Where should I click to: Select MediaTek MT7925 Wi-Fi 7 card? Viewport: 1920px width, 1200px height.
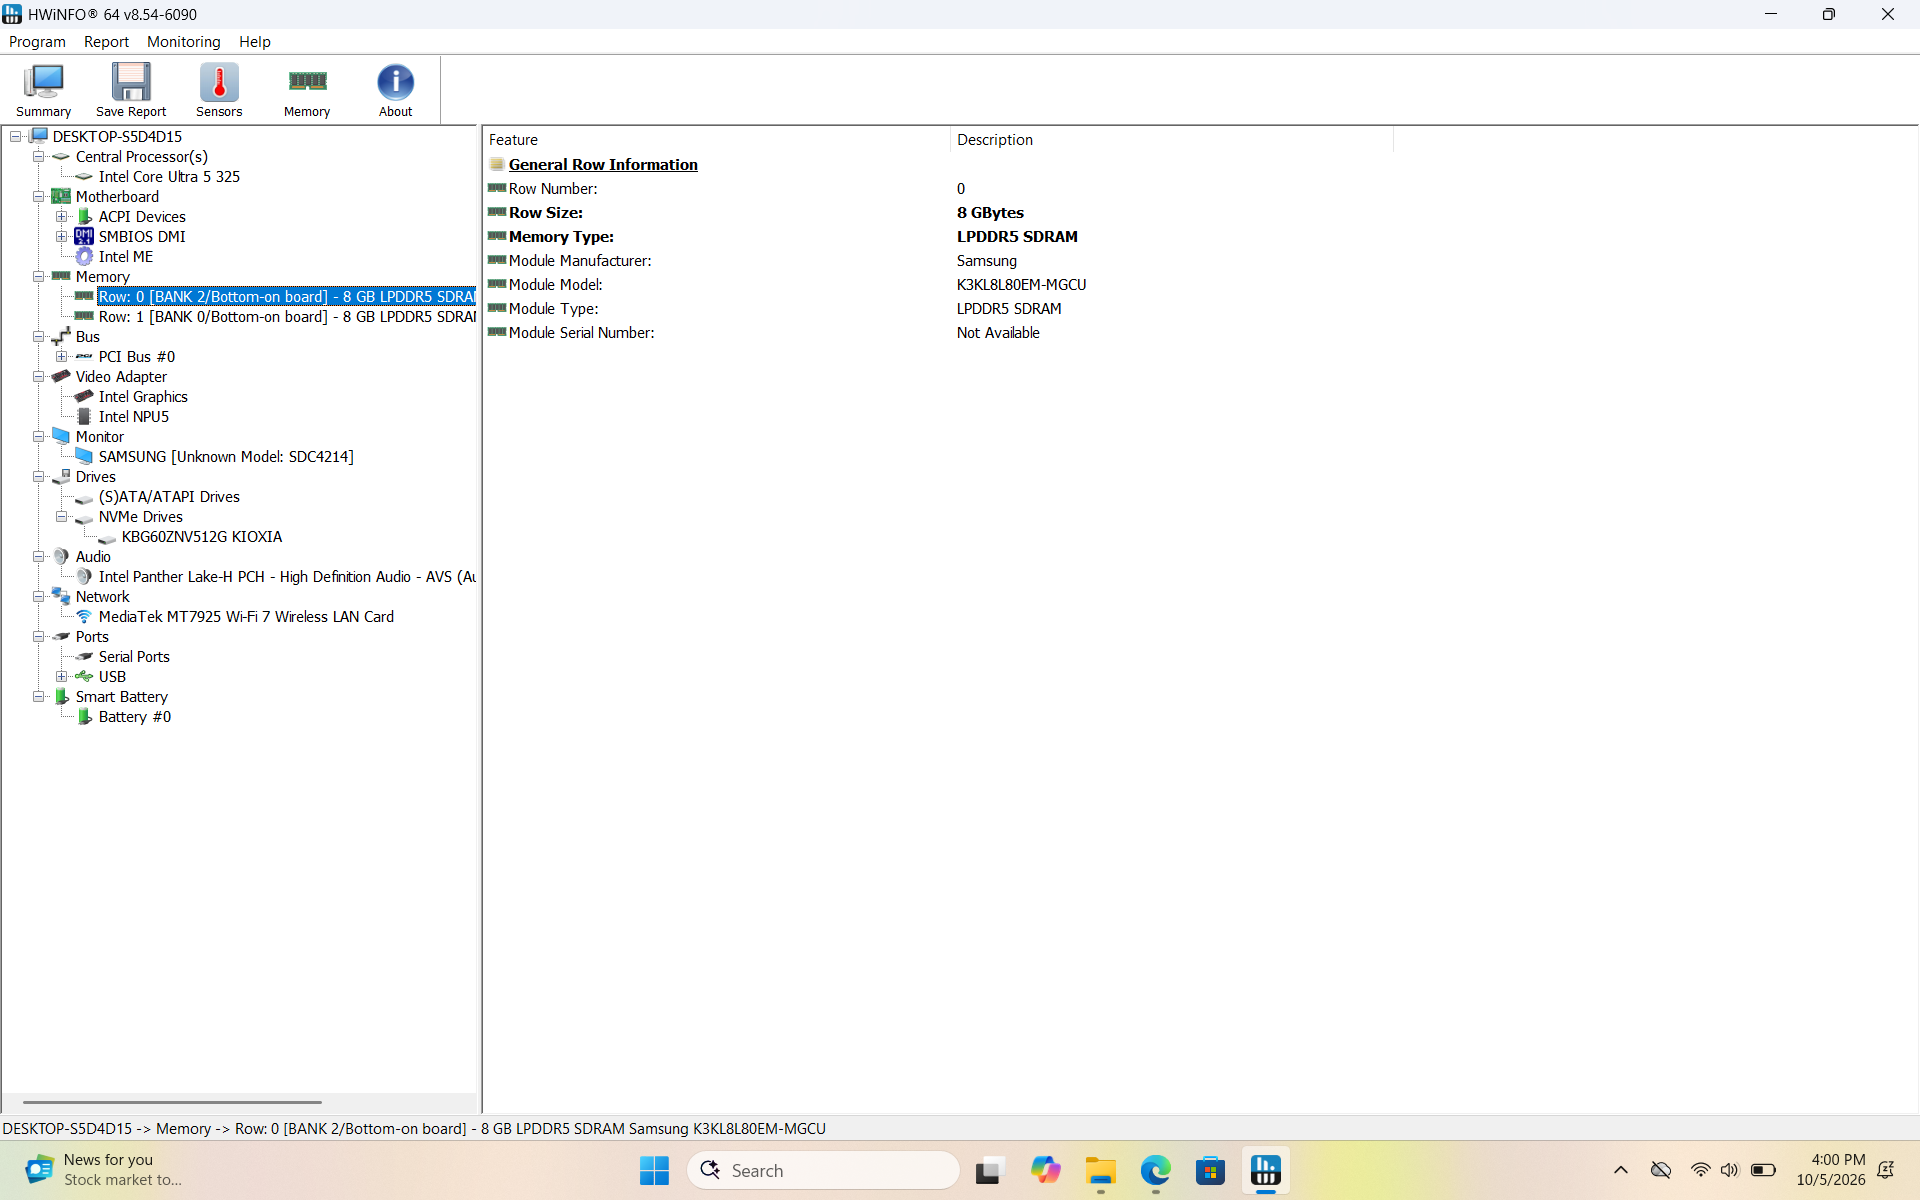pos(246,617)
